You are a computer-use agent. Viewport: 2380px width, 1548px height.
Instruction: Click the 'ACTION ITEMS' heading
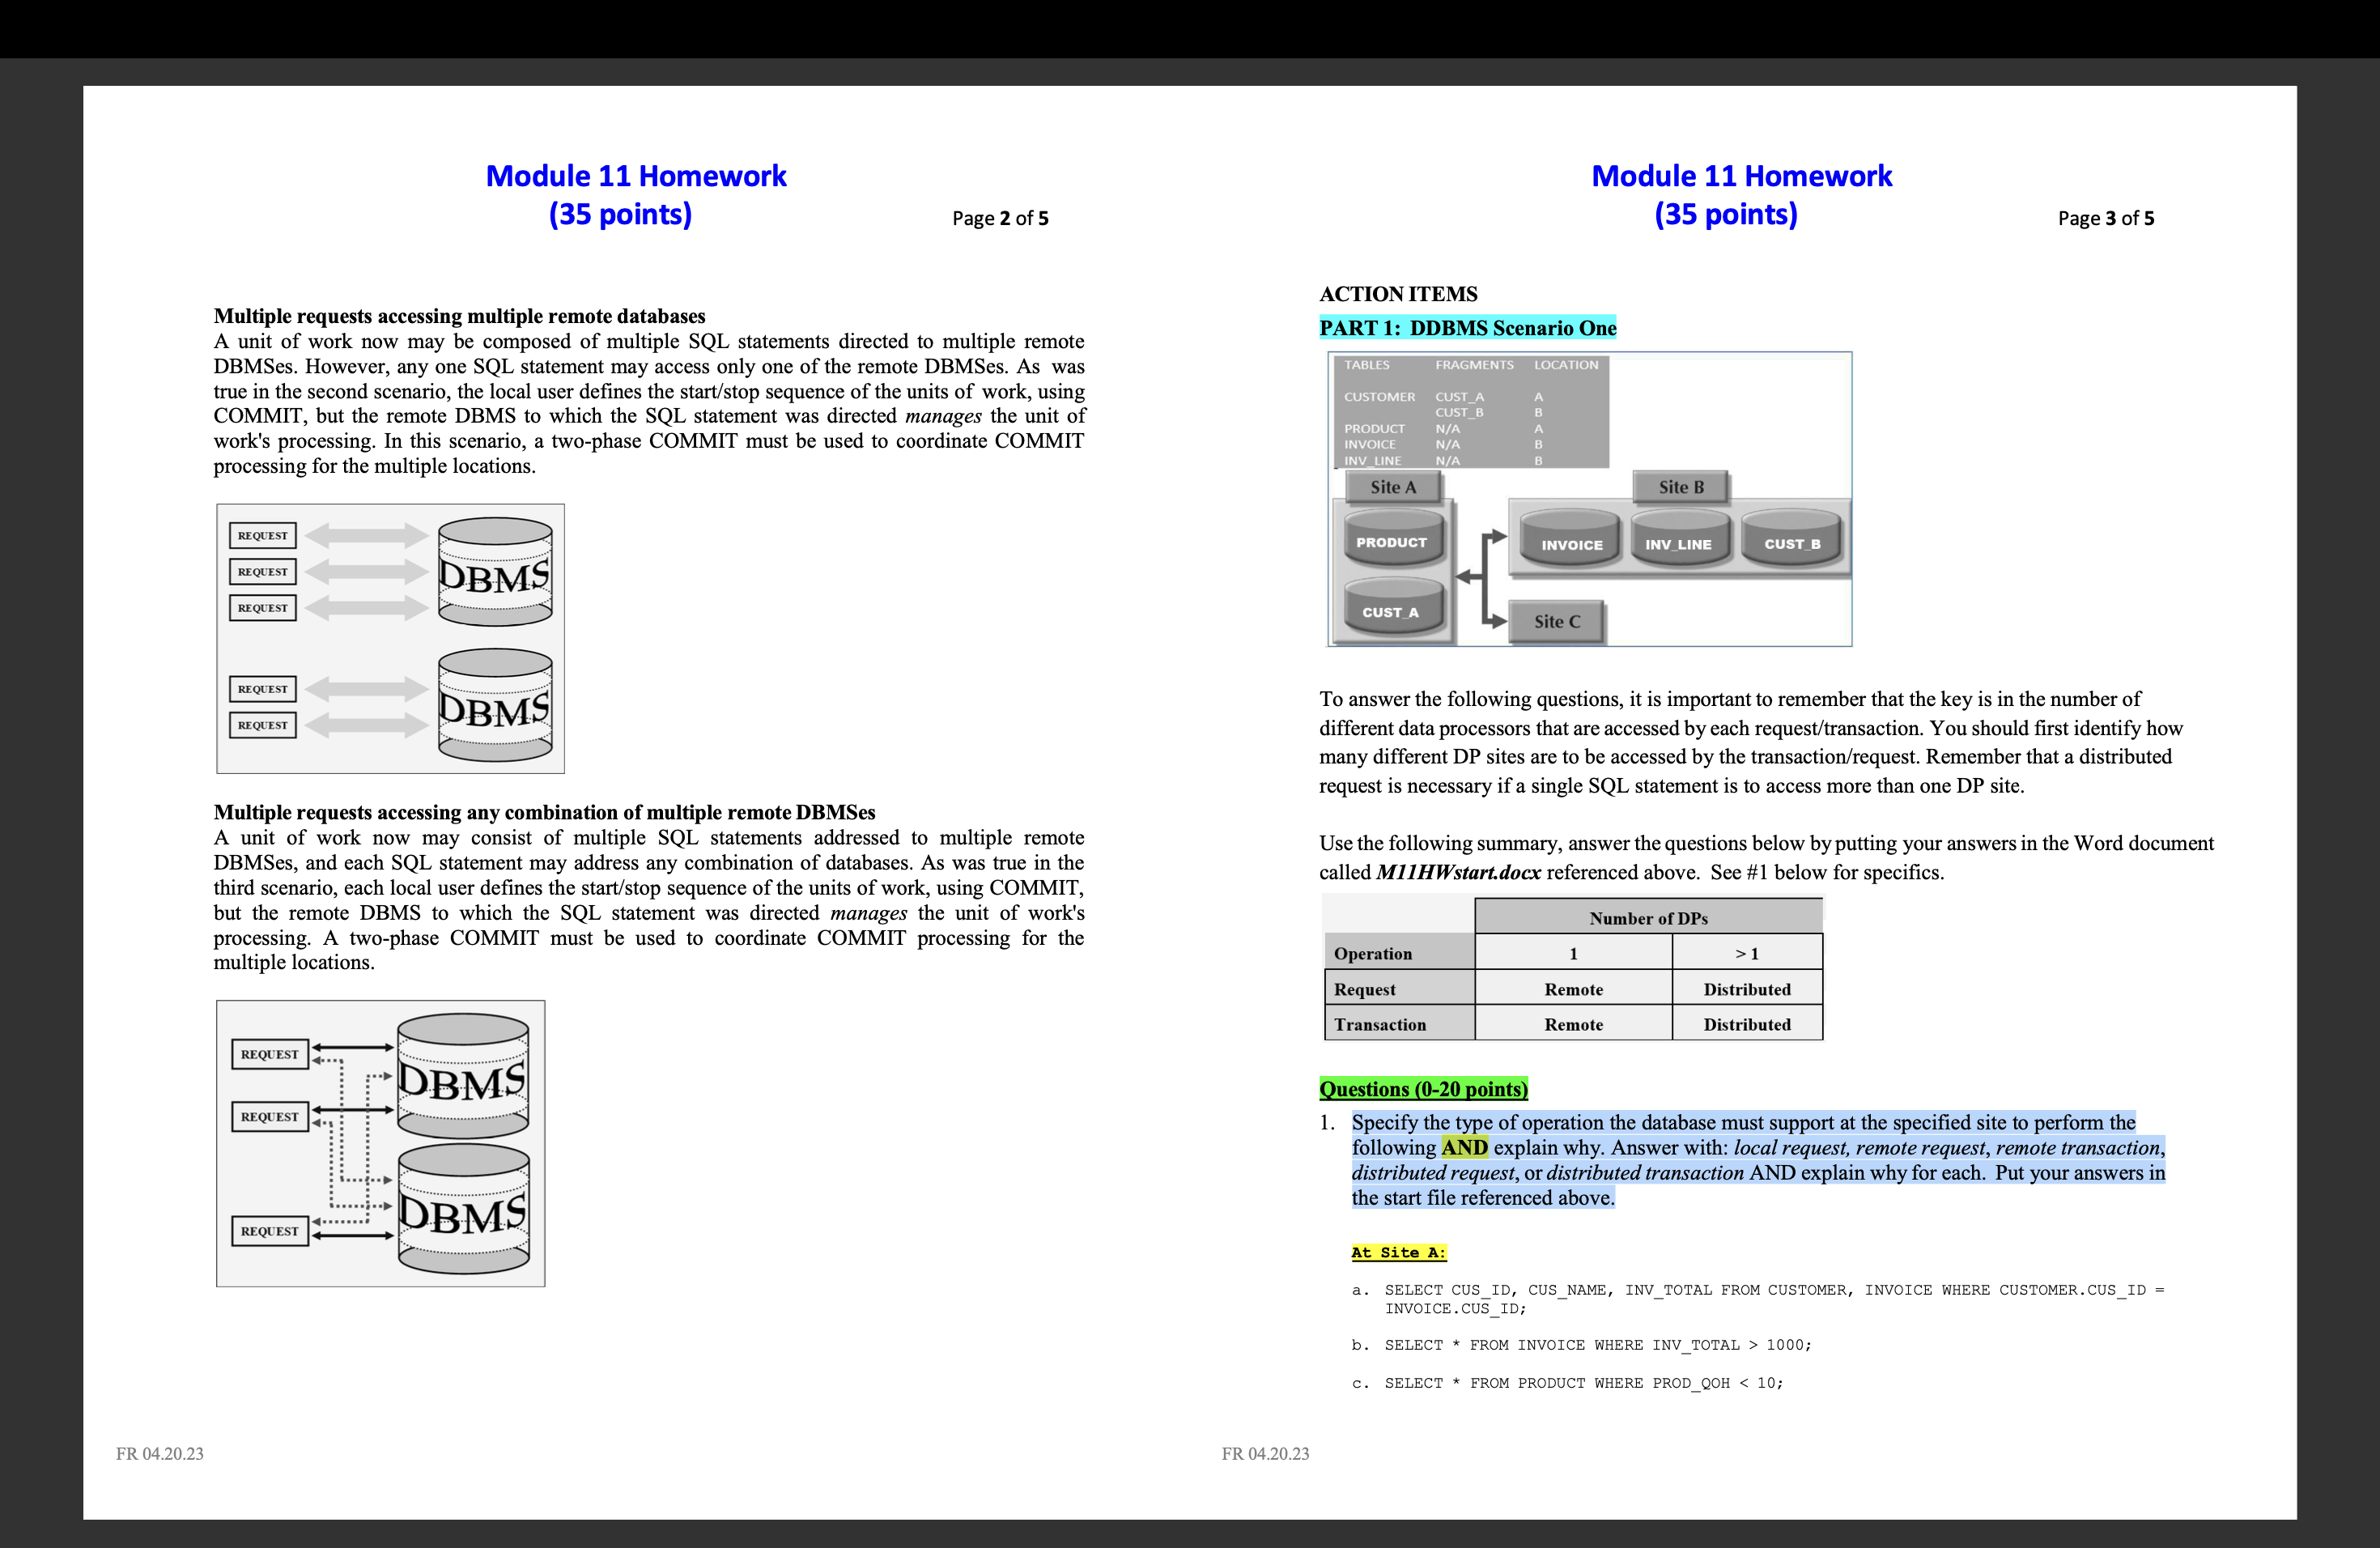[x=1397, y=294]
